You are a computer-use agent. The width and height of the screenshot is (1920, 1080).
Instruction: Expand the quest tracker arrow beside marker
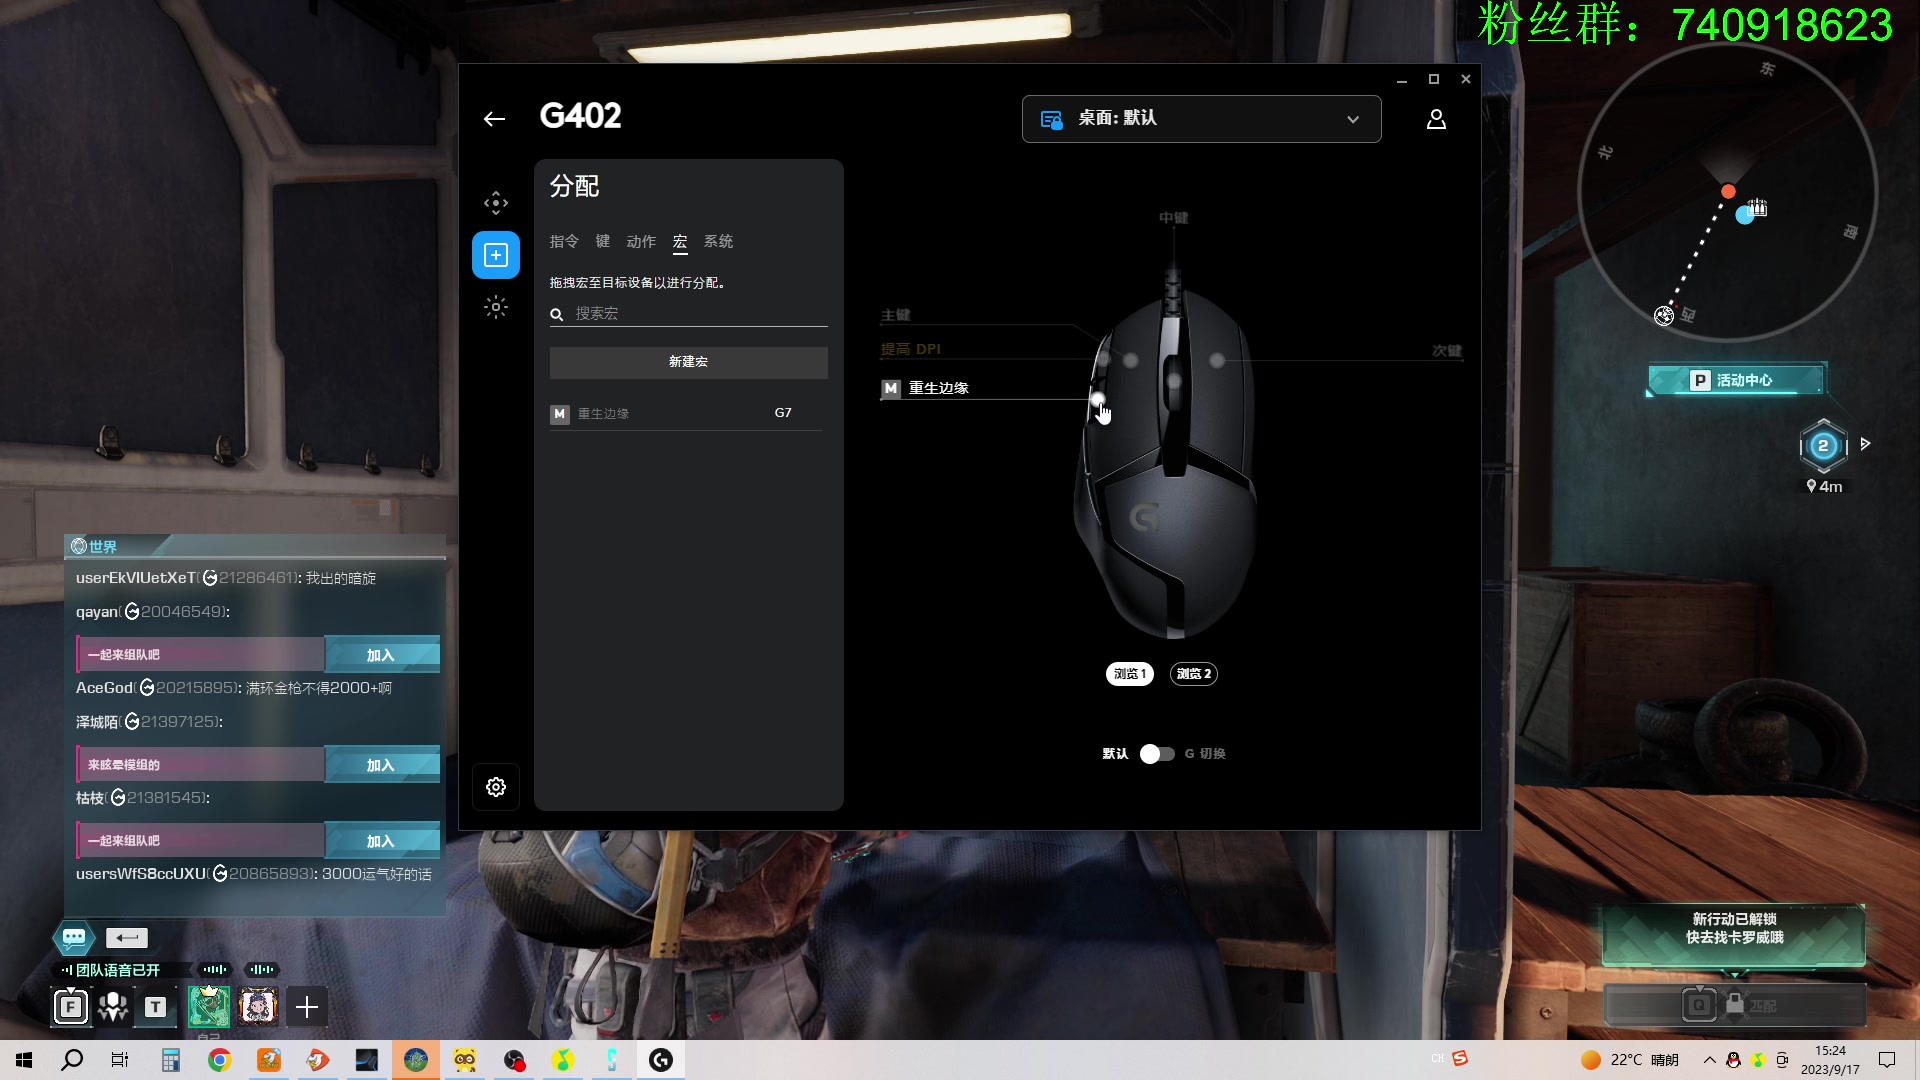click(1865, 444)
